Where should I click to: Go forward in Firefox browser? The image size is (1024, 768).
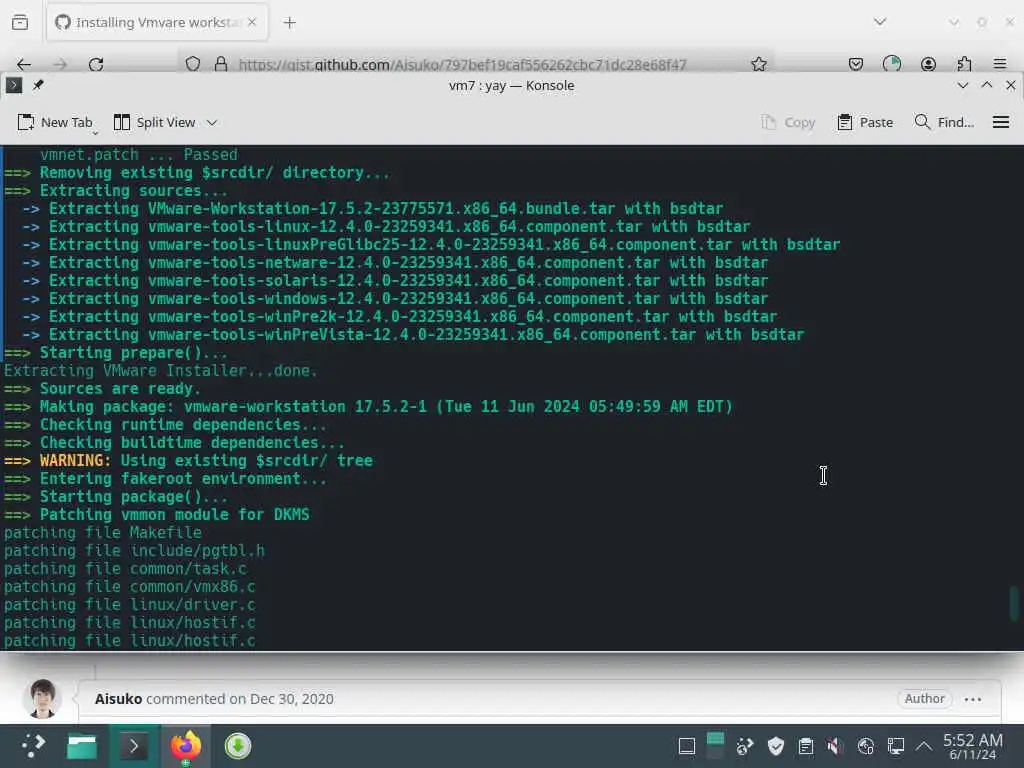60,64
